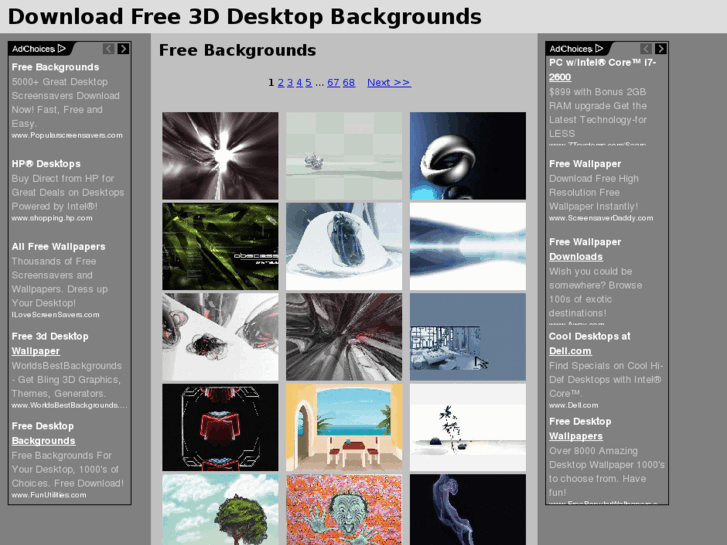Click the left AdChoices label
This screenshot has height=545, width=727.
click(33, 49)
